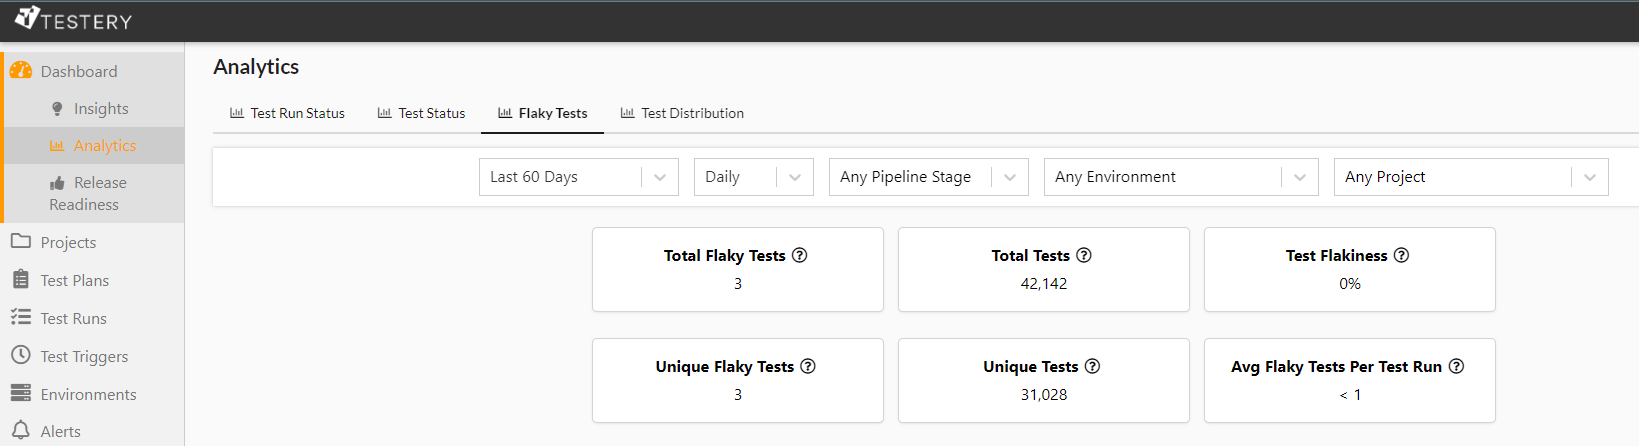
Task: Select the Test Status tab
Action: click(x=421, y=113)
